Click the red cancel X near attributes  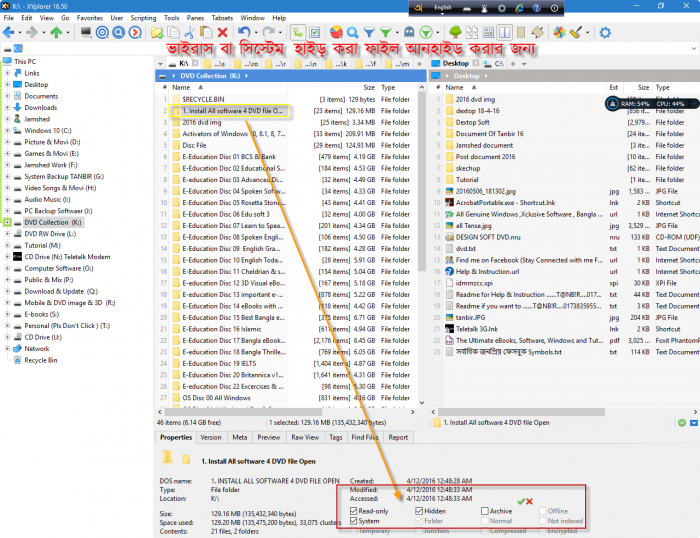pos(529,501)
